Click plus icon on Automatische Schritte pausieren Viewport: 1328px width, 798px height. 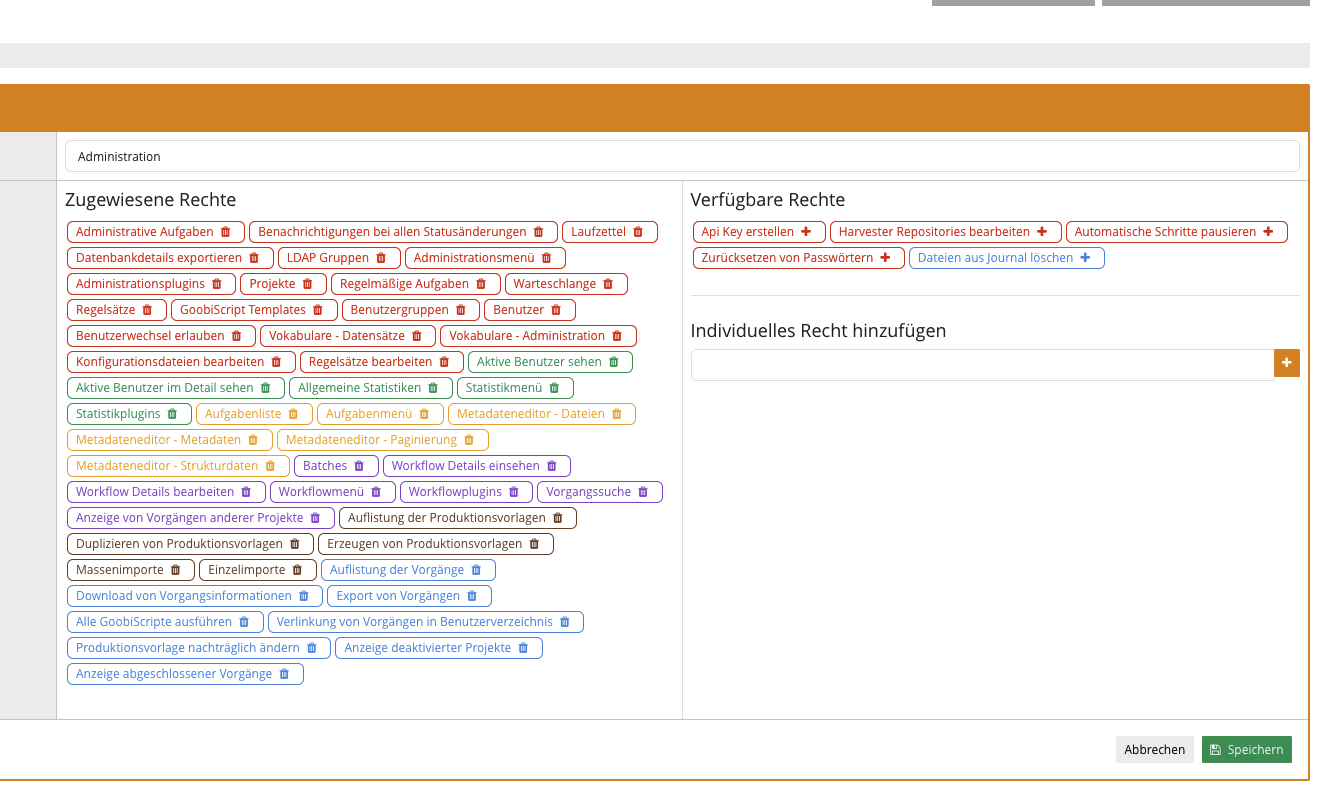pos(1268,232)
